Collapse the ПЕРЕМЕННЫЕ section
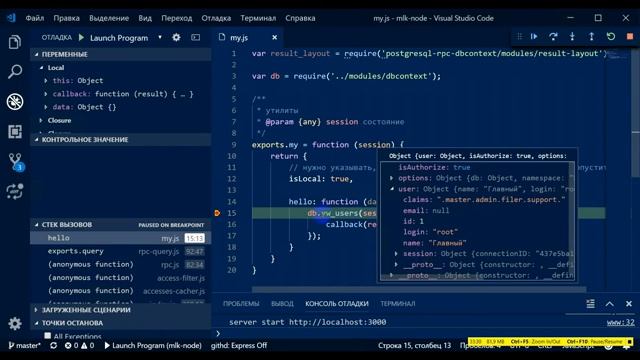 pos(37,54)
